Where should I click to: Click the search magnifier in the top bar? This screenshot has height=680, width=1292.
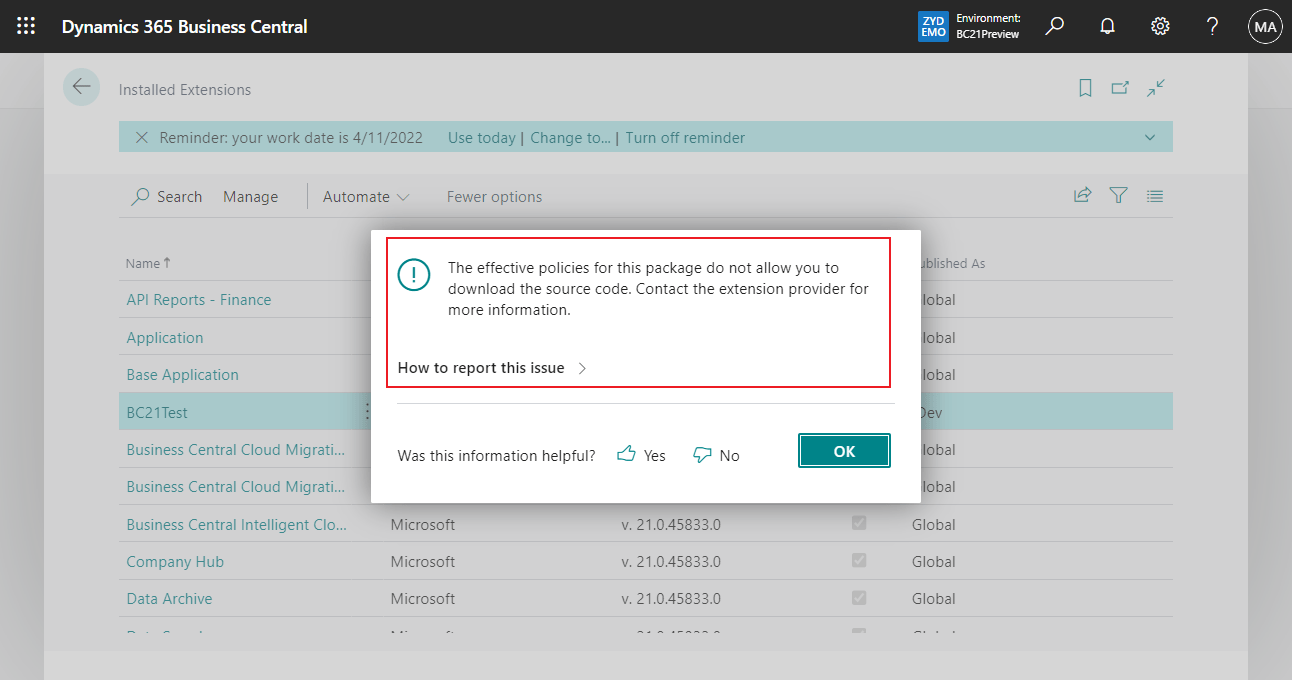pyautogui.click(x=1054, y=25)
